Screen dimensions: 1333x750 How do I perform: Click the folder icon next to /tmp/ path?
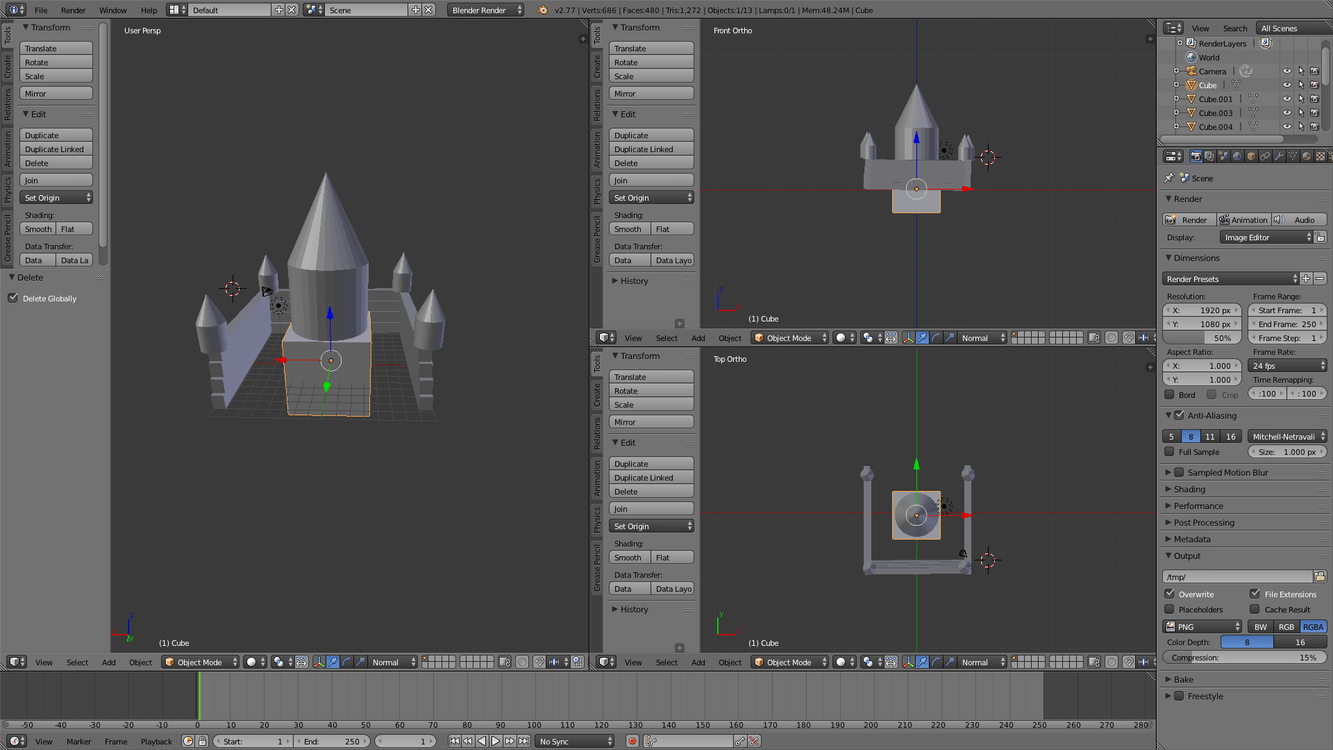click(x=1320, y=577)
